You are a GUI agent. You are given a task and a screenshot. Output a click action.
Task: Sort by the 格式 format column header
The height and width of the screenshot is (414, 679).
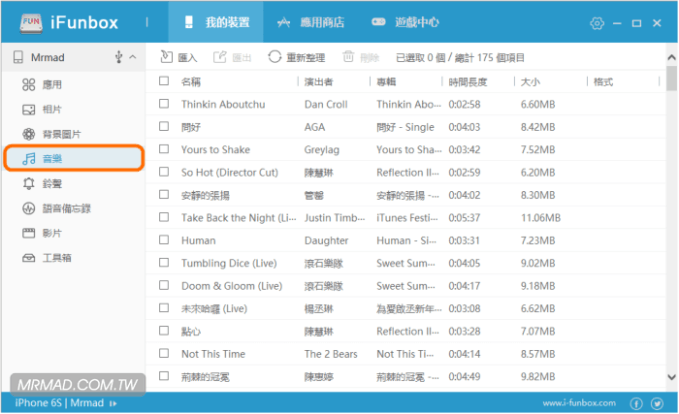click(603, 82)
